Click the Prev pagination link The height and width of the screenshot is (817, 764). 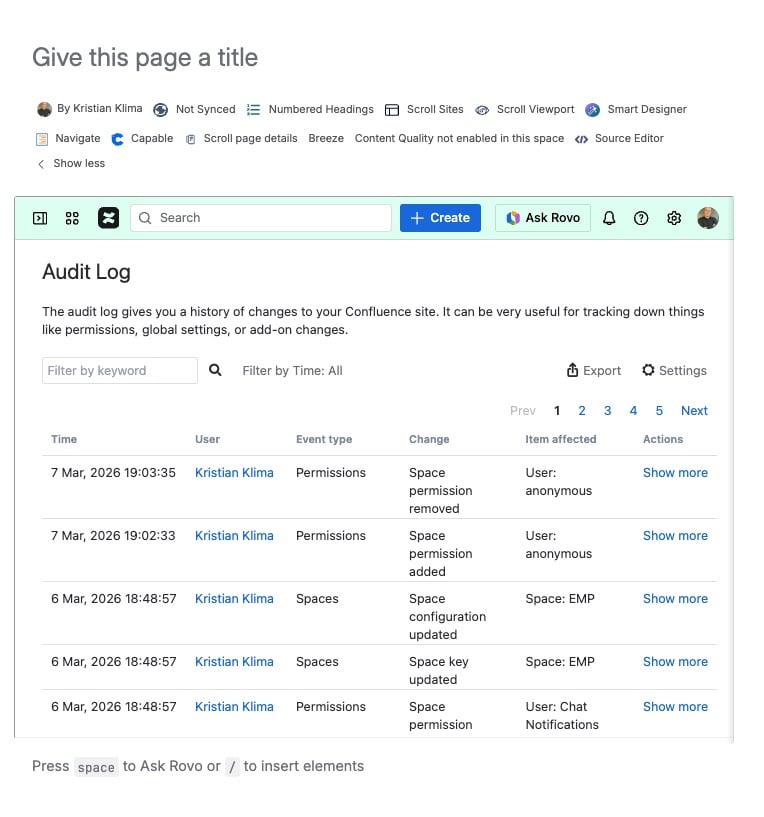(x=523, y=411)
